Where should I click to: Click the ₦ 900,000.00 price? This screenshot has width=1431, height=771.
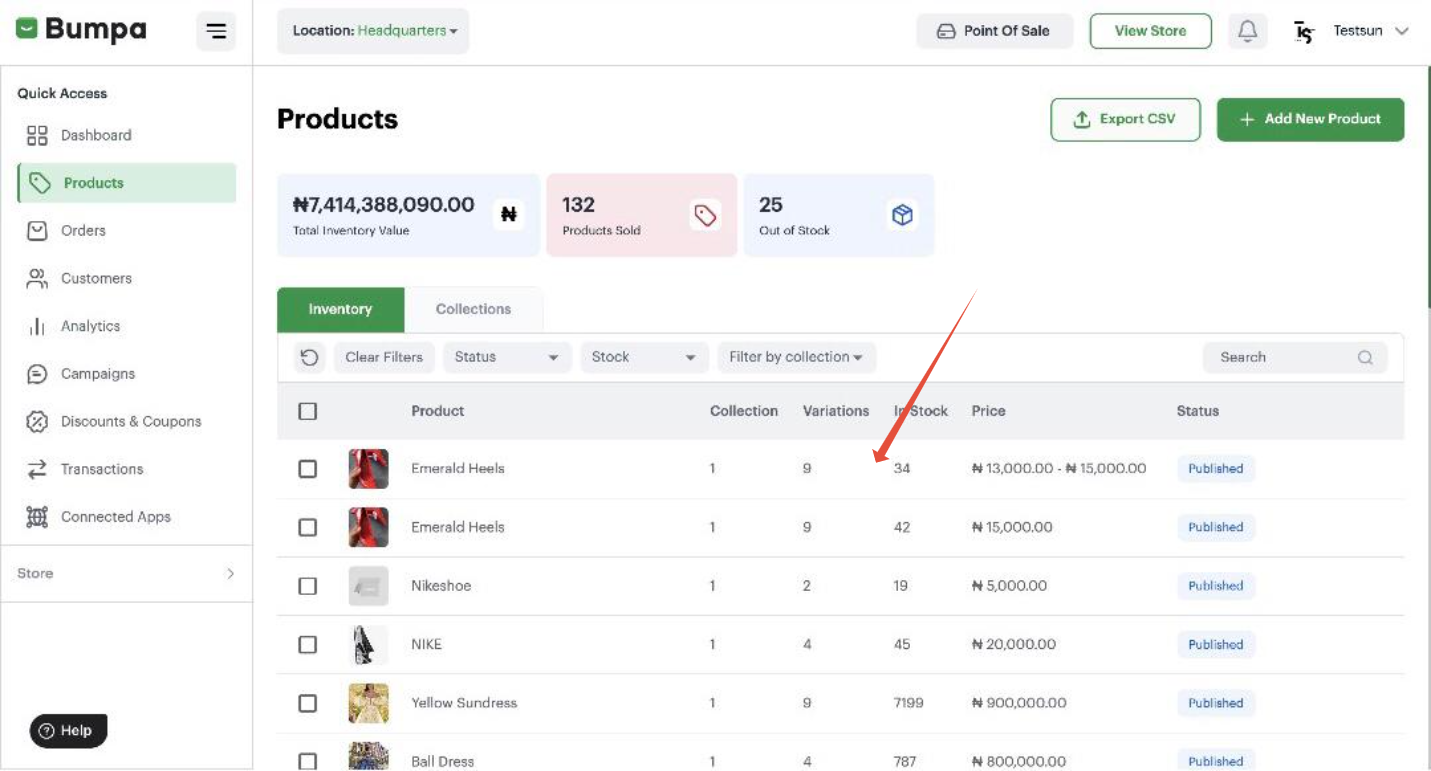[1019, 703]
